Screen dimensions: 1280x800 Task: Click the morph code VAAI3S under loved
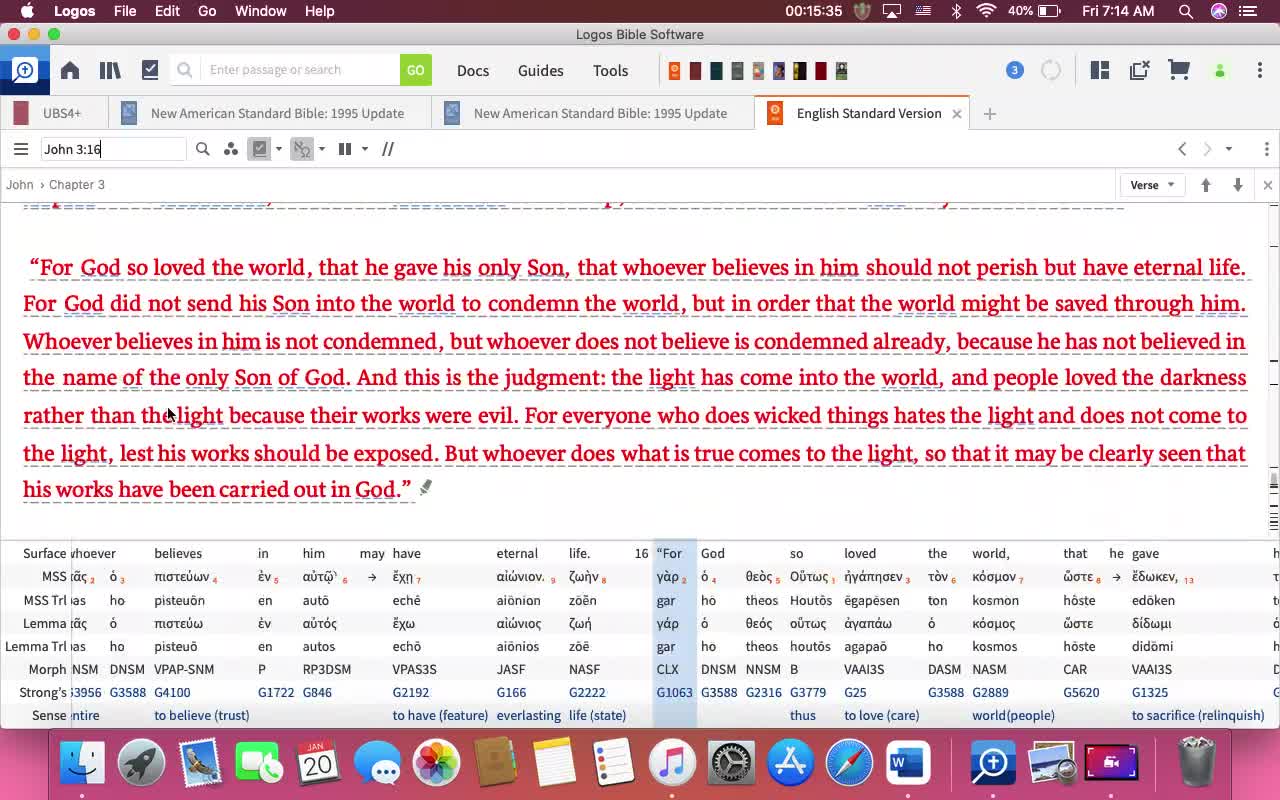[864, 669]
